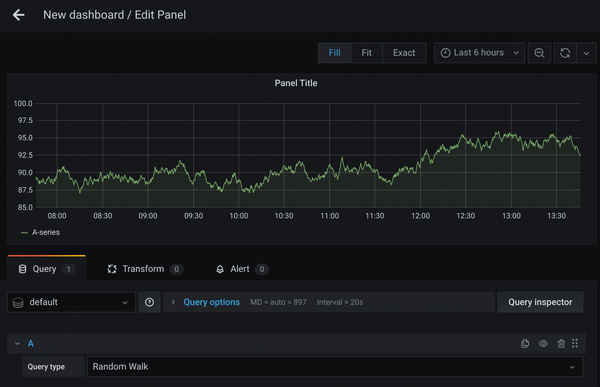This screenshot has width=600, height=387.
Task: Select the Fill view mode
Action: pos(334,53)
